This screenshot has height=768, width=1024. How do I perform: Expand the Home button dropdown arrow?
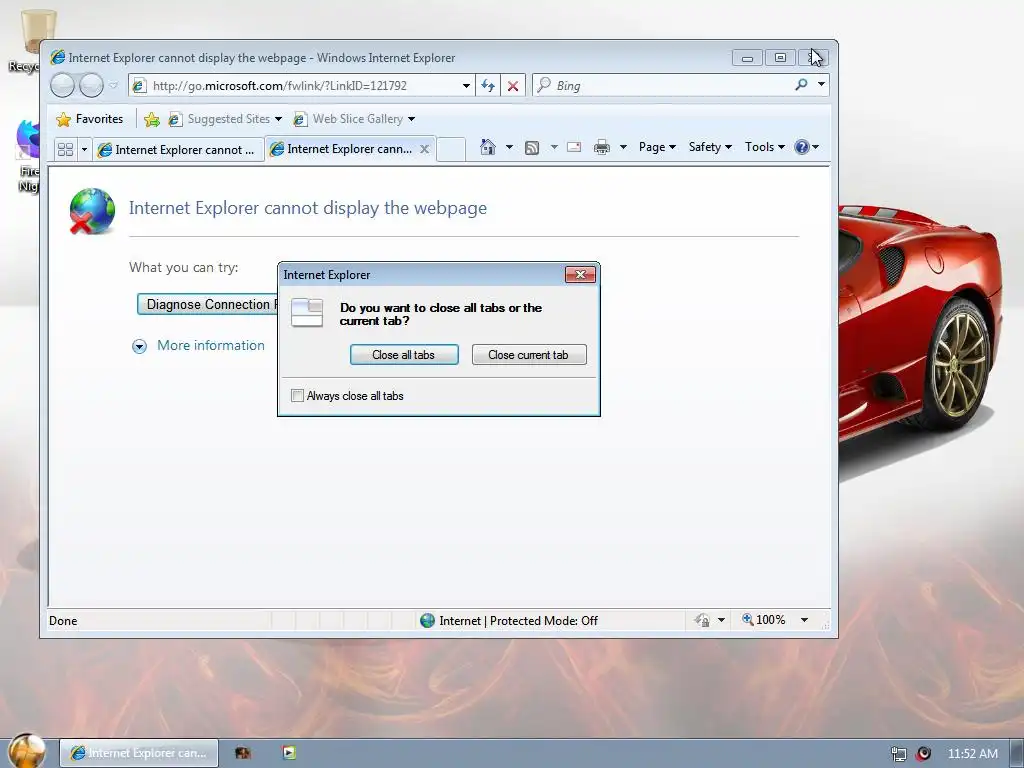coord(509,147)
